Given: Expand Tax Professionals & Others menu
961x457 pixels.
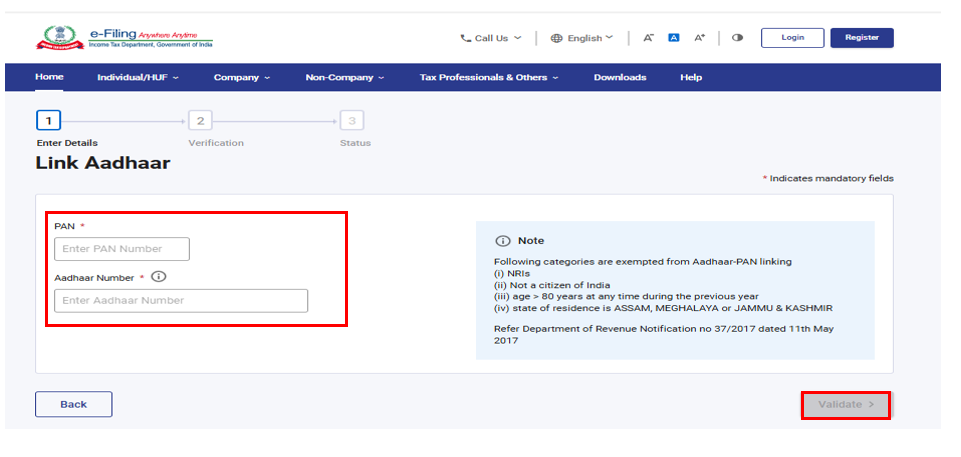Looking at the screenshot, I should pos(489,77).
